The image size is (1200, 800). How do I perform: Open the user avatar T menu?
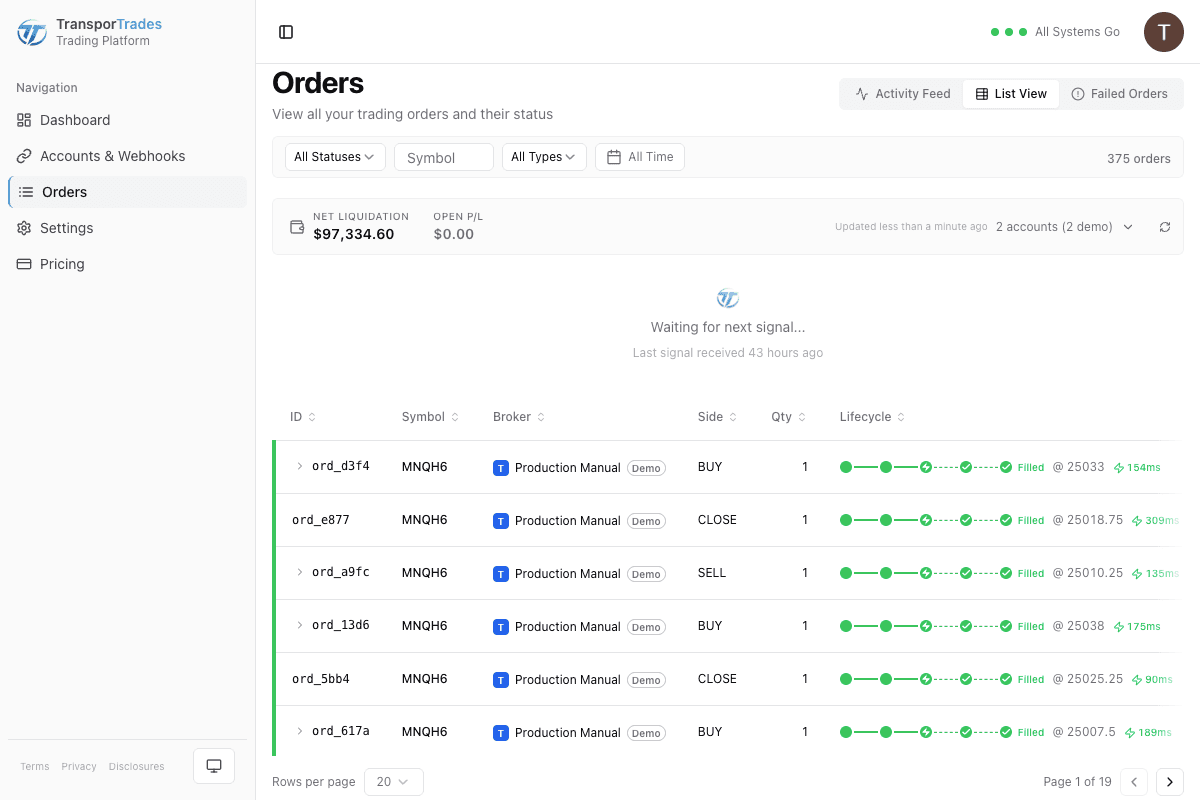(1164, 32)
